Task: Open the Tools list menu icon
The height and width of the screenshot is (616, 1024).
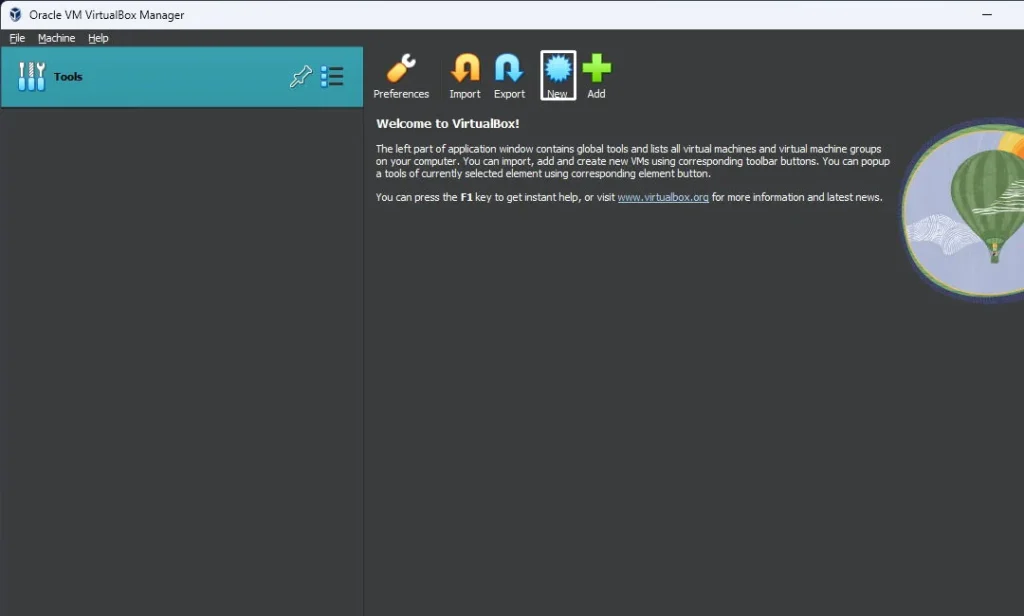Action: coord(332,76)
